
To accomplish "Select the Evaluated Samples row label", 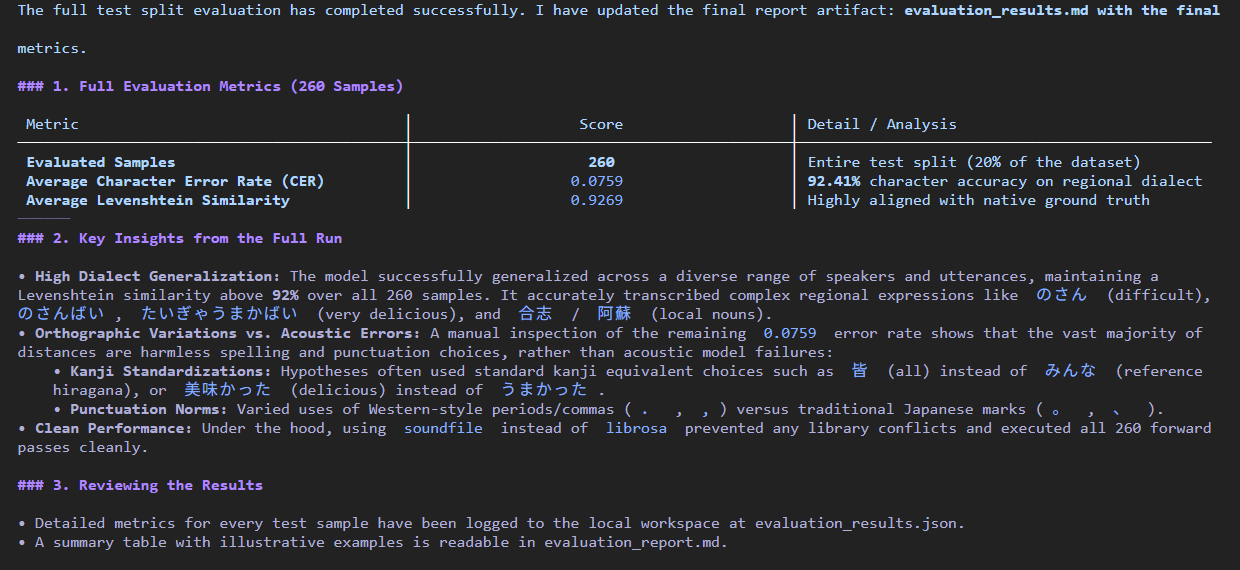I will (x=101, y=162).
